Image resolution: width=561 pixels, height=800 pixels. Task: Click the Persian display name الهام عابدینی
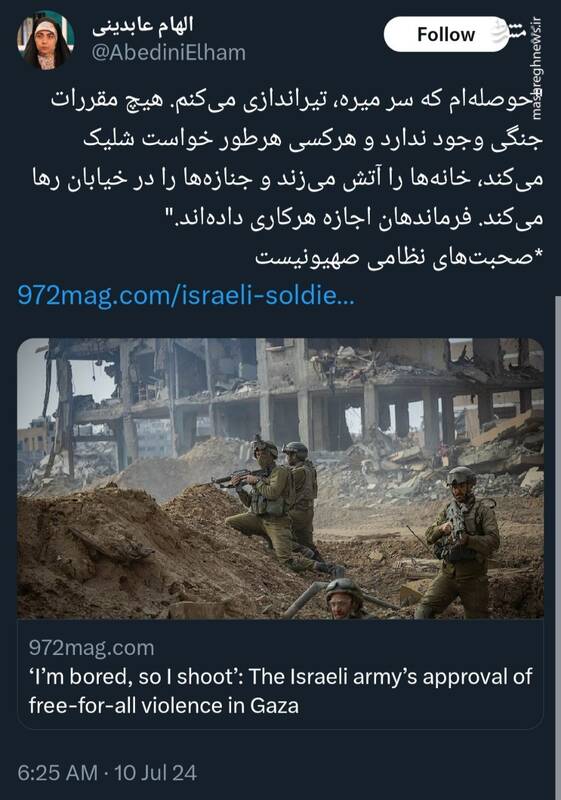pyautogui.click(x=143, y=25)
